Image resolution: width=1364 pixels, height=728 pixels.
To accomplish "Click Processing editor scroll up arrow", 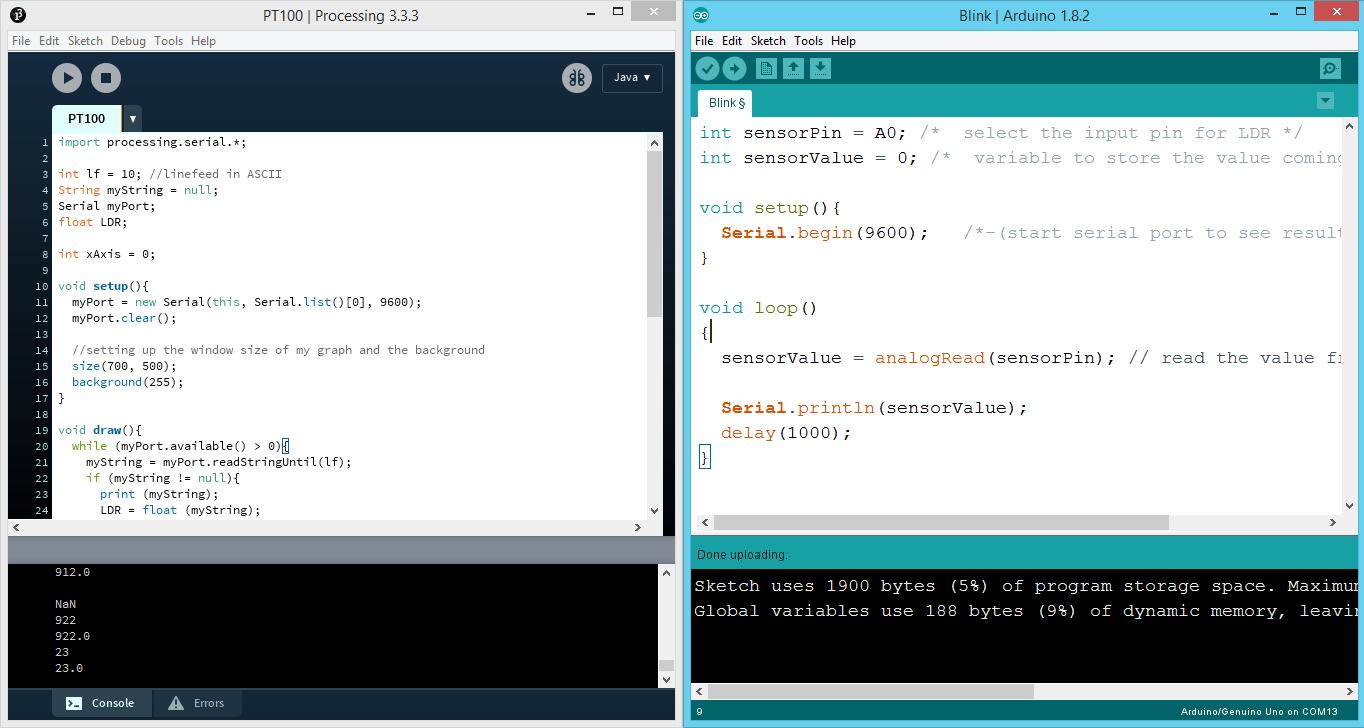I will tap(654, 141).
